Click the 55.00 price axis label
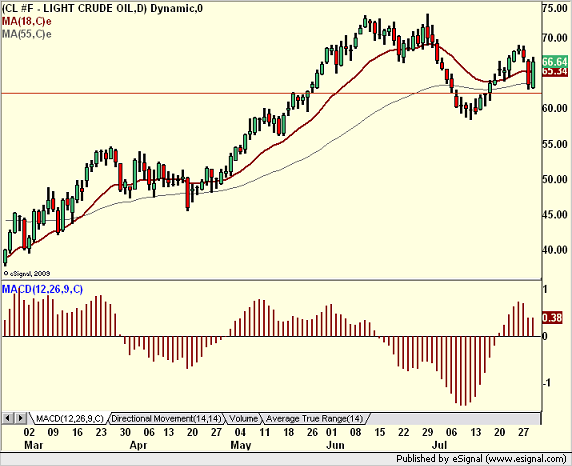This screenshot has width=572, height=466. [x=555, y=145]
